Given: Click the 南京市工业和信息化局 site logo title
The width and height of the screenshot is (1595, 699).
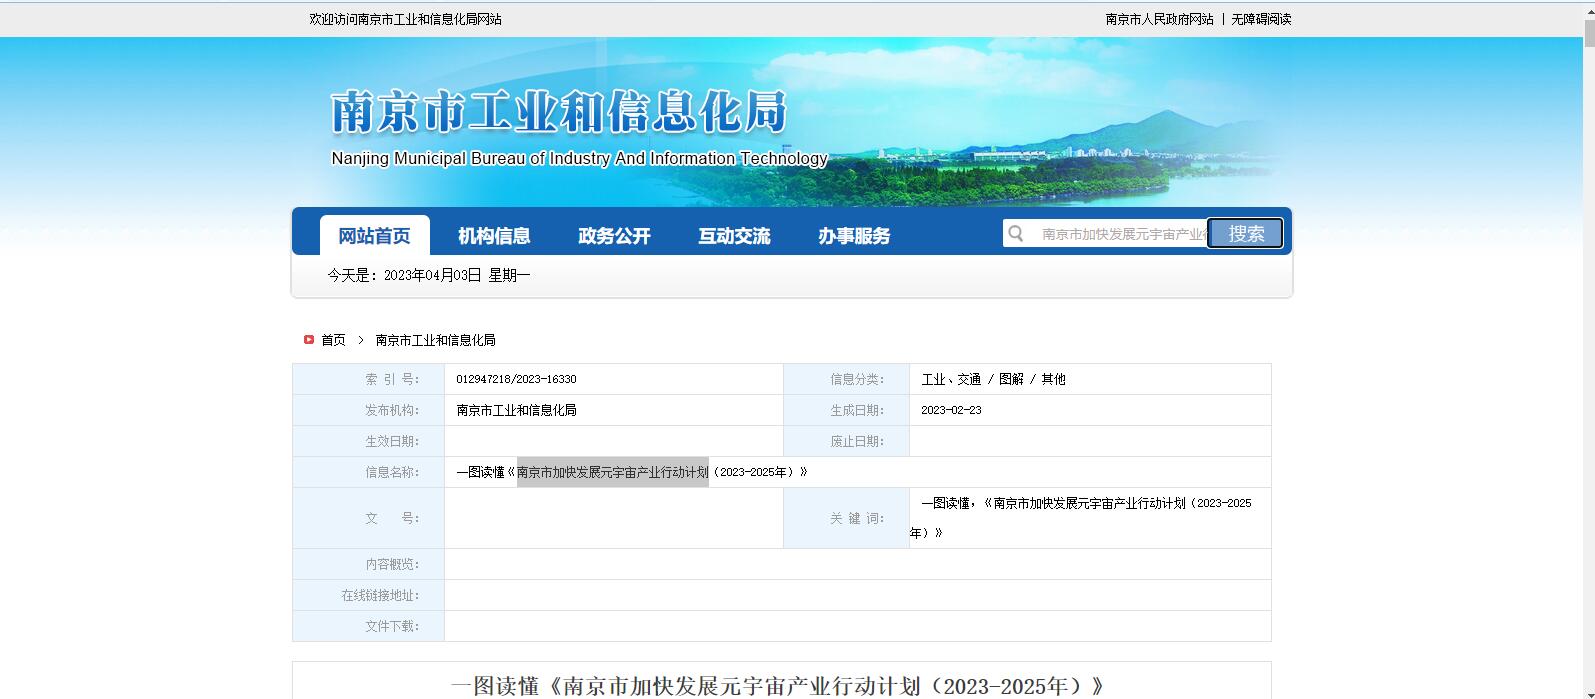Looking at the screenshot, I should pos(559,112).
